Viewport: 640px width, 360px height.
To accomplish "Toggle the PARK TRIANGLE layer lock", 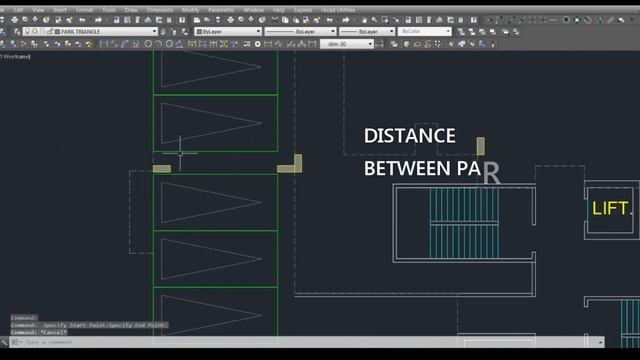I will 50,31.
